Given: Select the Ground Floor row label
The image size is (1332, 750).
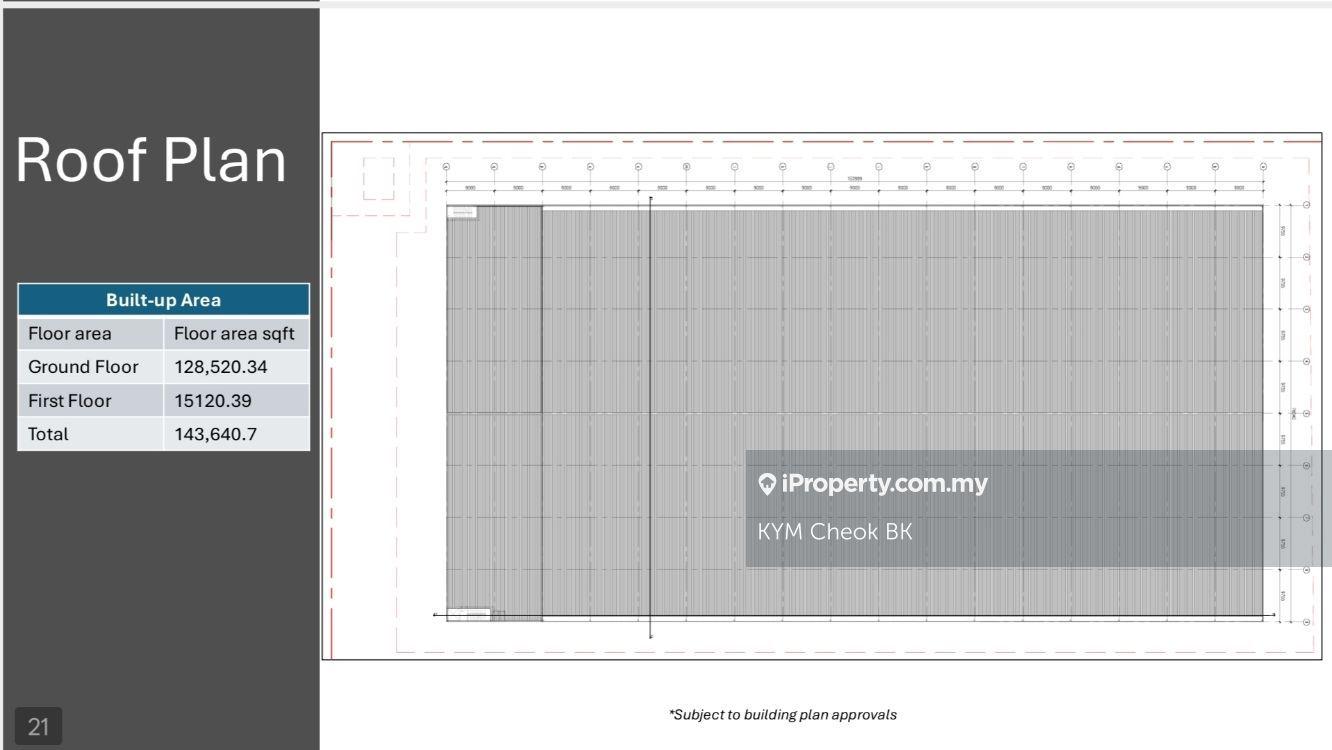Looking at the screenshot, I should (x=83, y=367).
